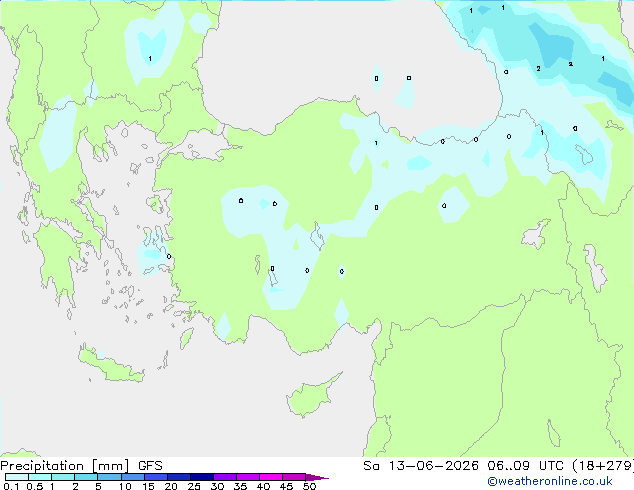634x490 pixels.
Task: Click the '5' legend scale label
Action: tap(98, 486)
